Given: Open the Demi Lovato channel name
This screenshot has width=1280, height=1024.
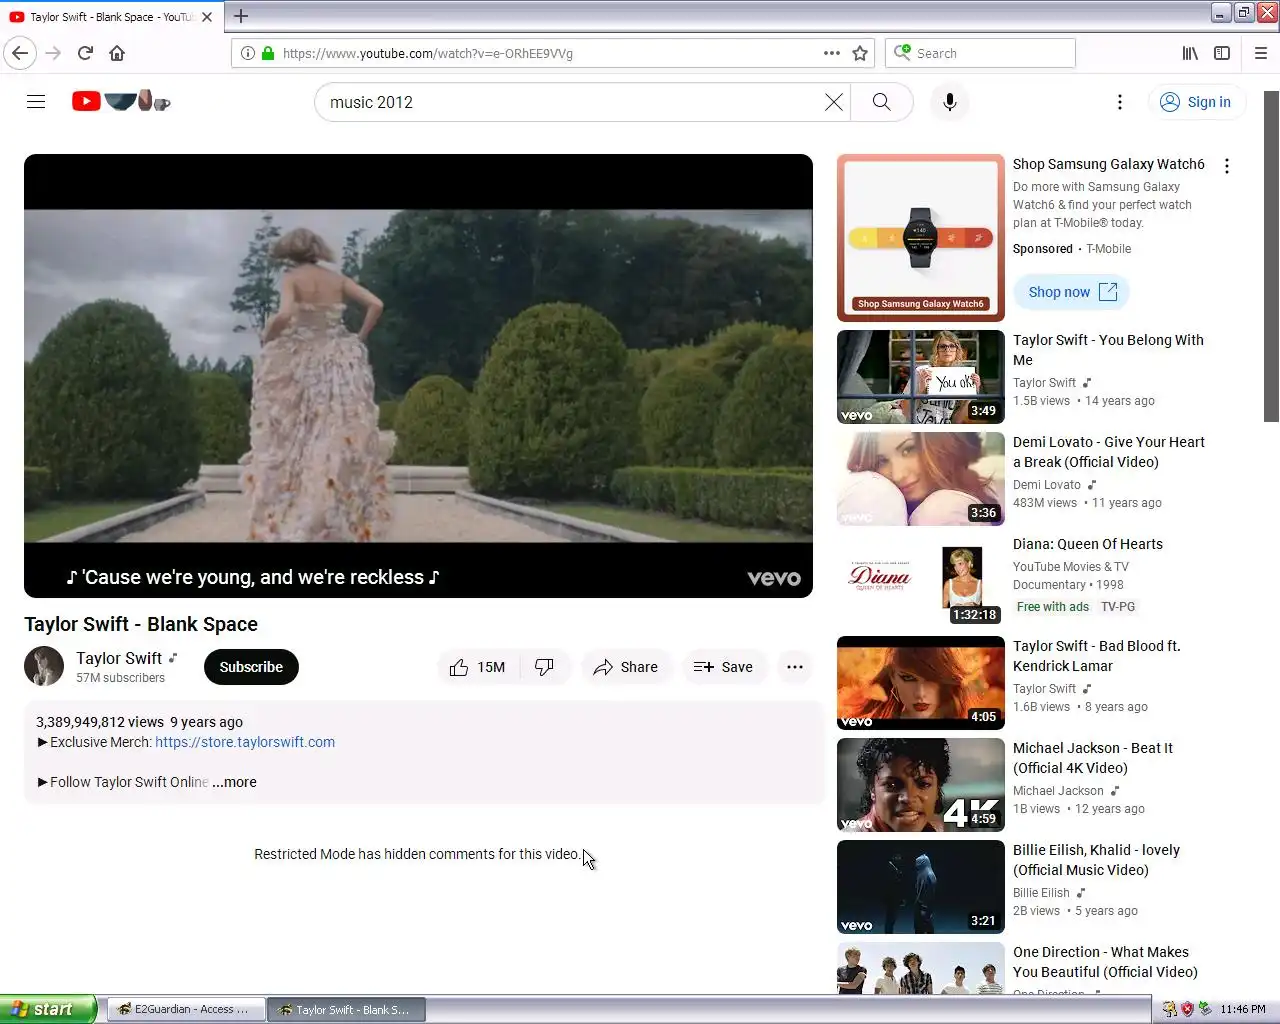Looking at the screenshot, I should coord(1047,485).
